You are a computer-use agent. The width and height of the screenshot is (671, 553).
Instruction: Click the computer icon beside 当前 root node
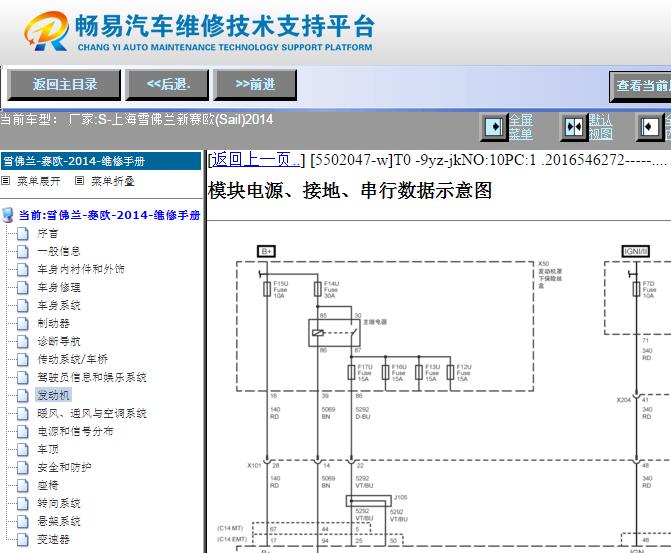8,215
